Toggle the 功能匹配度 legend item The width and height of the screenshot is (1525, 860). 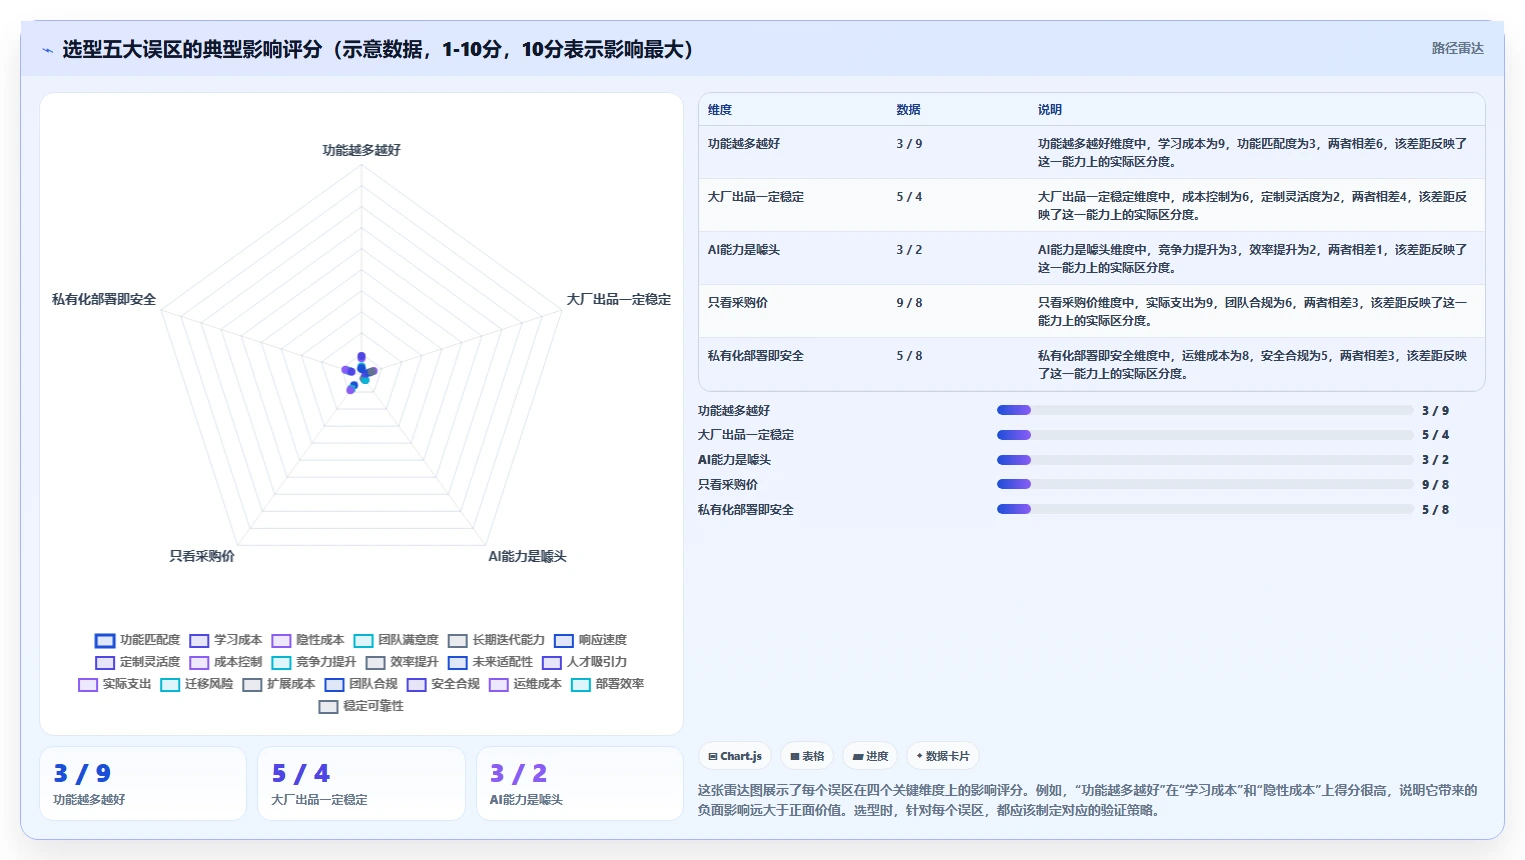(x=138, y=640)
